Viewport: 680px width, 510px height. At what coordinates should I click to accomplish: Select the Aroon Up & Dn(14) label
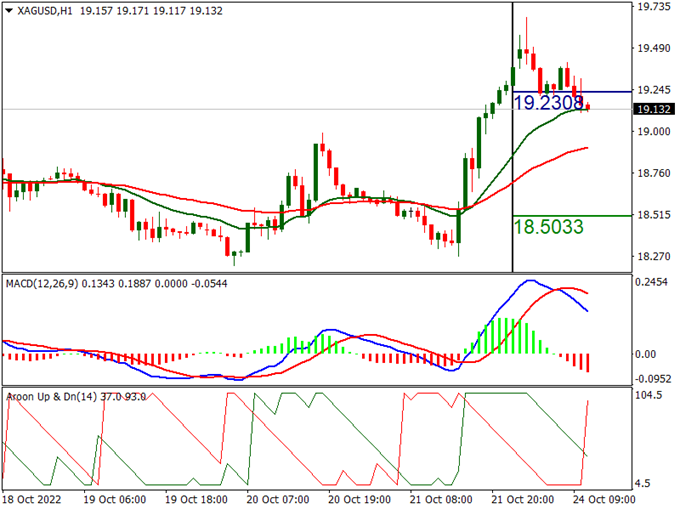pyautogui.click(x=52, y=396)
